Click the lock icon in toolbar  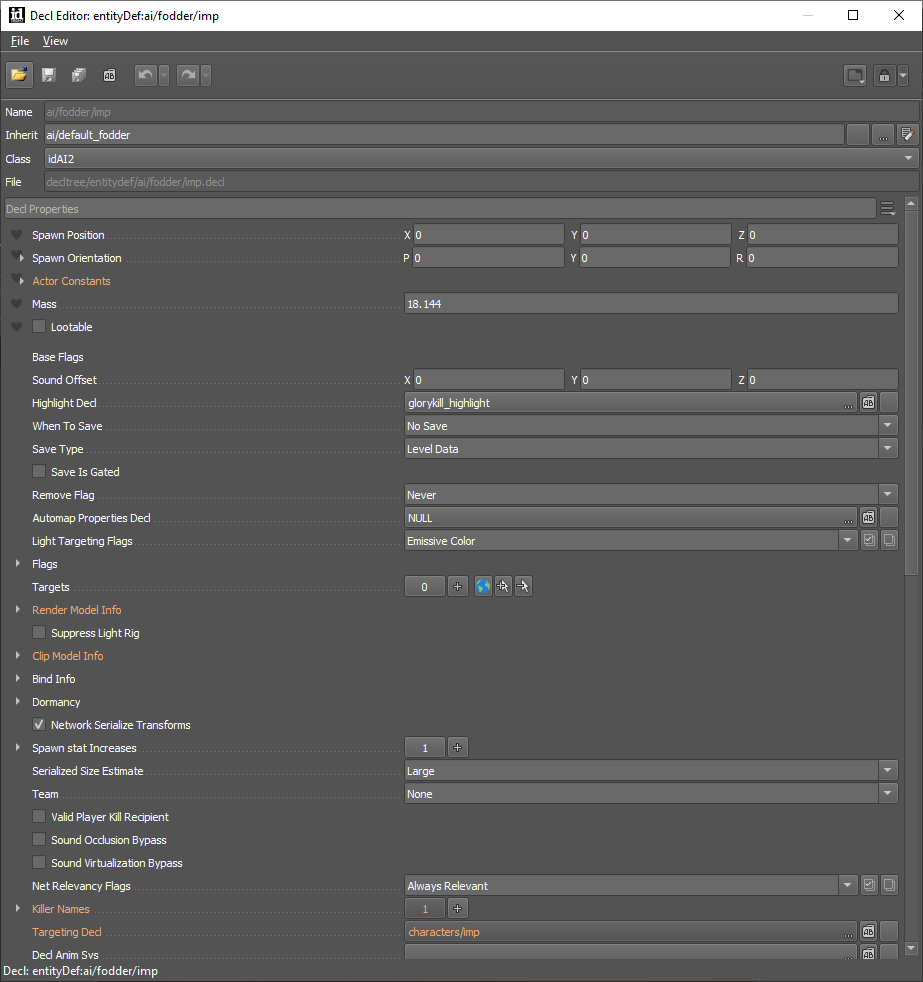click(x=884, y=76)
